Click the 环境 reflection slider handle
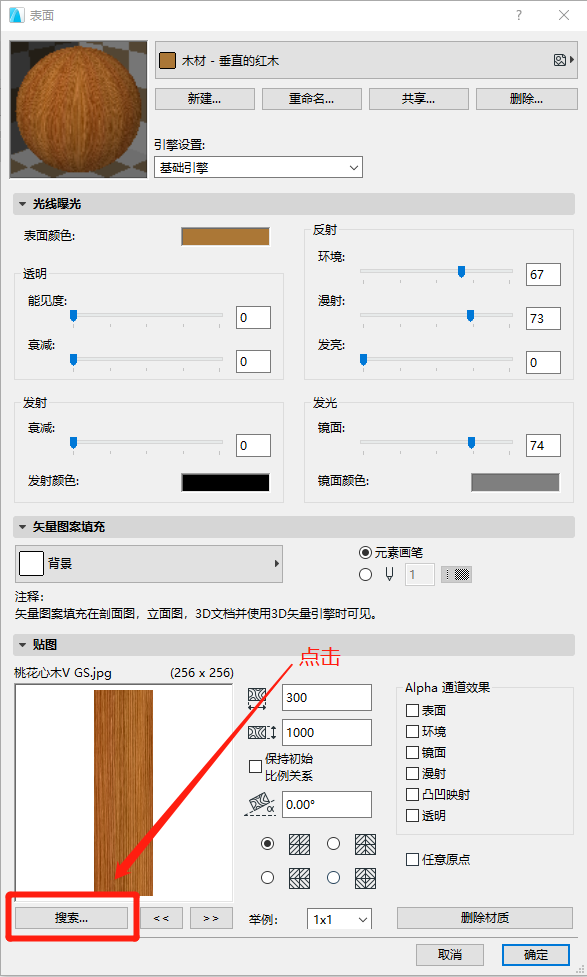The image size is (587, 977). click(461, 272)
